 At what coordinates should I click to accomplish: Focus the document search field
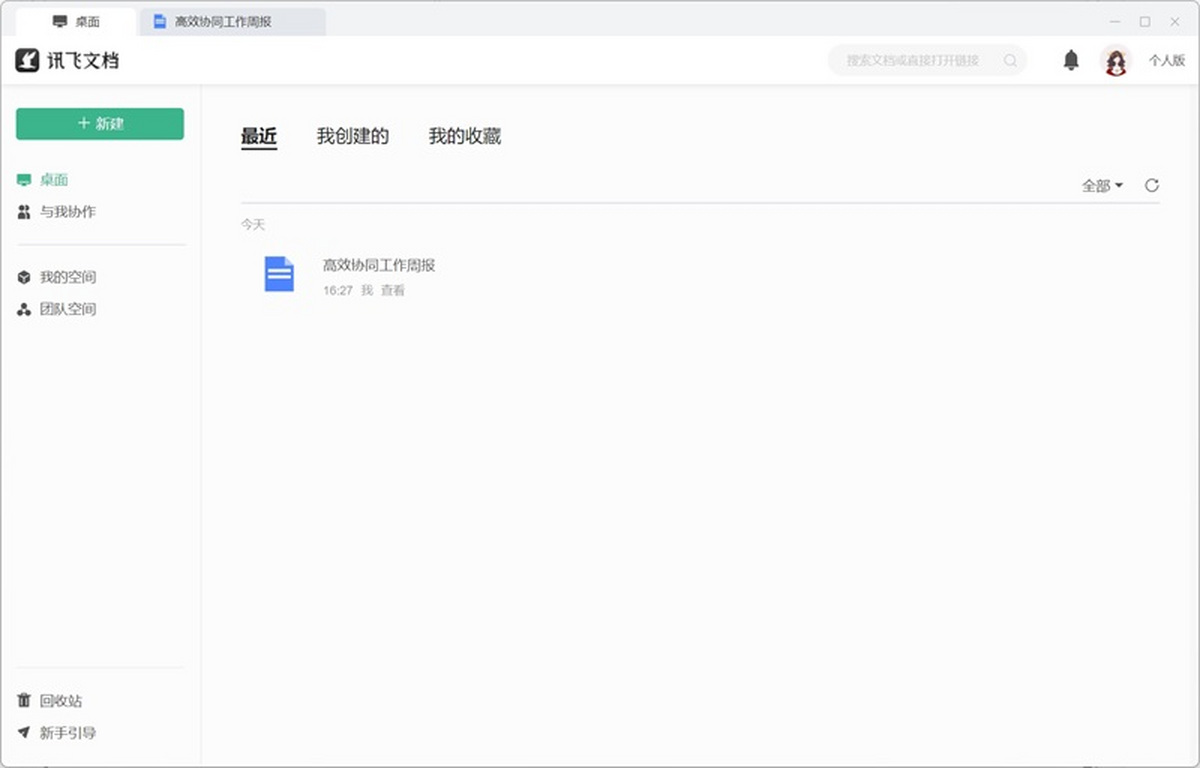point(927,60)
